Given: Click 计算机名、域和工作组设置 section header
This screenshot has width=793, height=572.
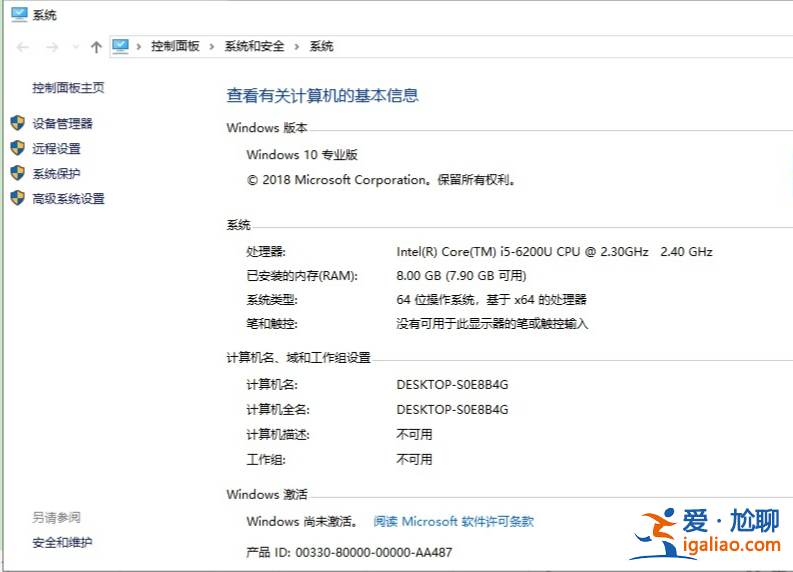Looking at the screenshot, I should pos(298,358).
